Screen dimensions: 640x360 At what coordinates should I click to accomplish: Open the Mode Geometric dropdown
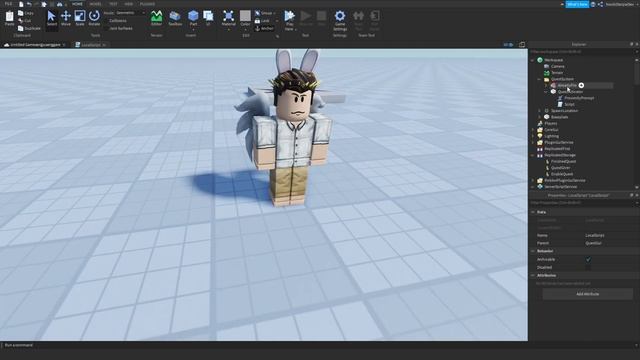click(130, 13)
